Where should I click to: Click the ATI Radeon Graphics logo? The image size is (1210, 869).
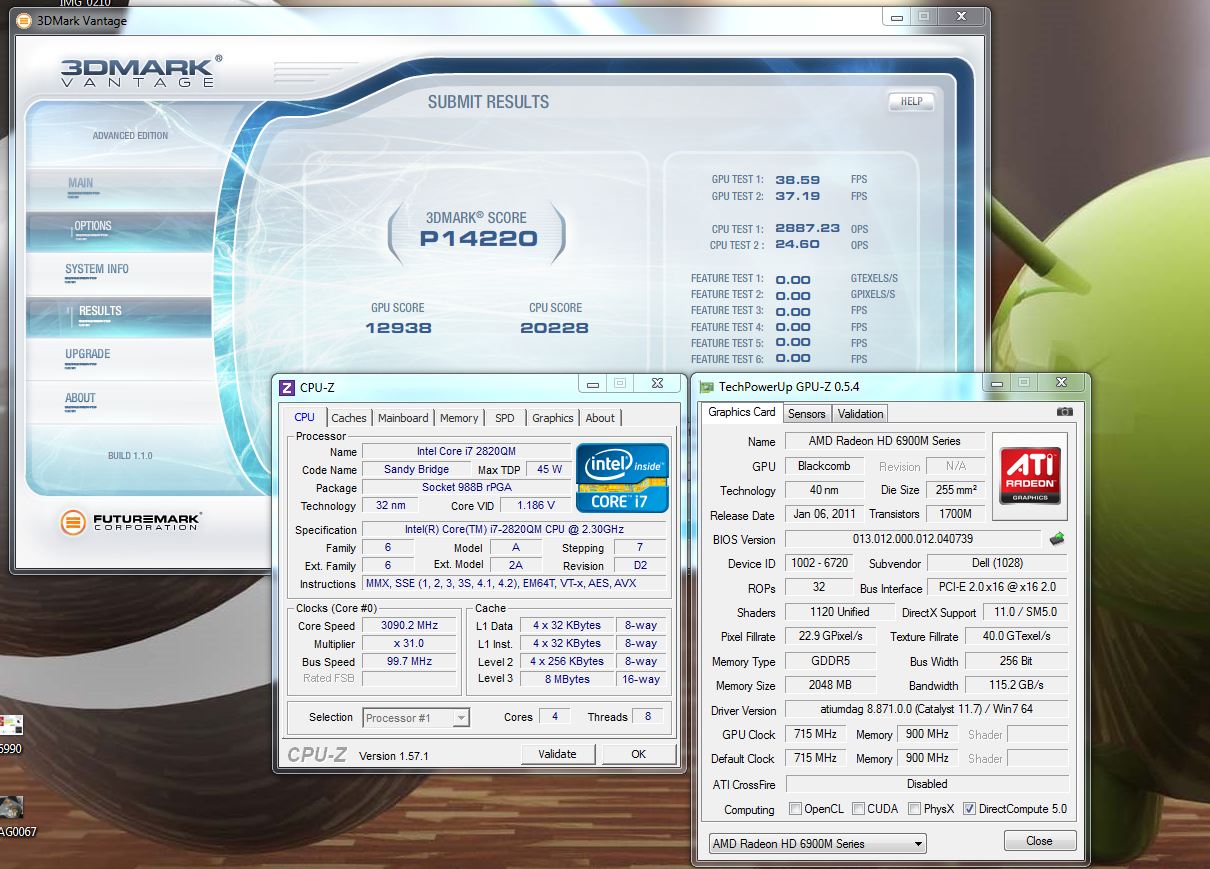tap(1029, 475)
